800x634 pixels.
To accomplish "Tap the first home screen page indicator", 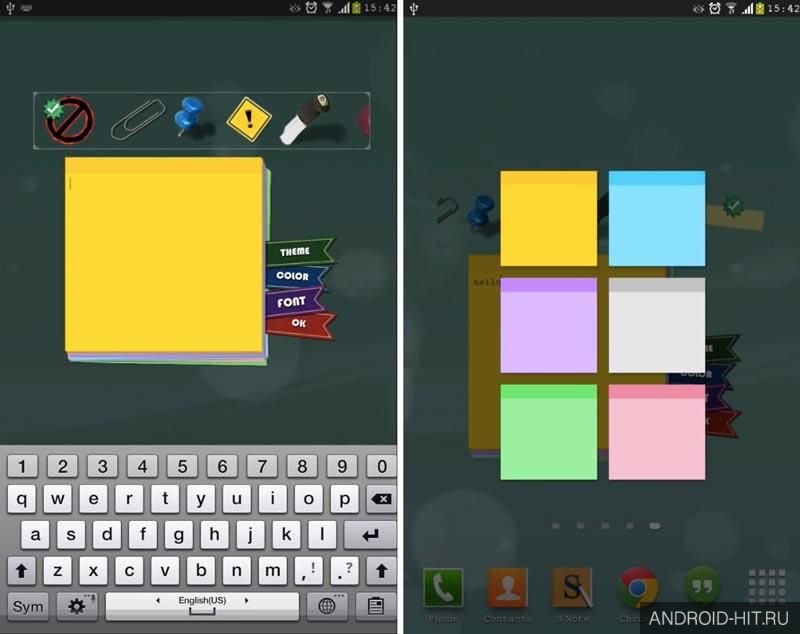I will (x=556, y=526).
